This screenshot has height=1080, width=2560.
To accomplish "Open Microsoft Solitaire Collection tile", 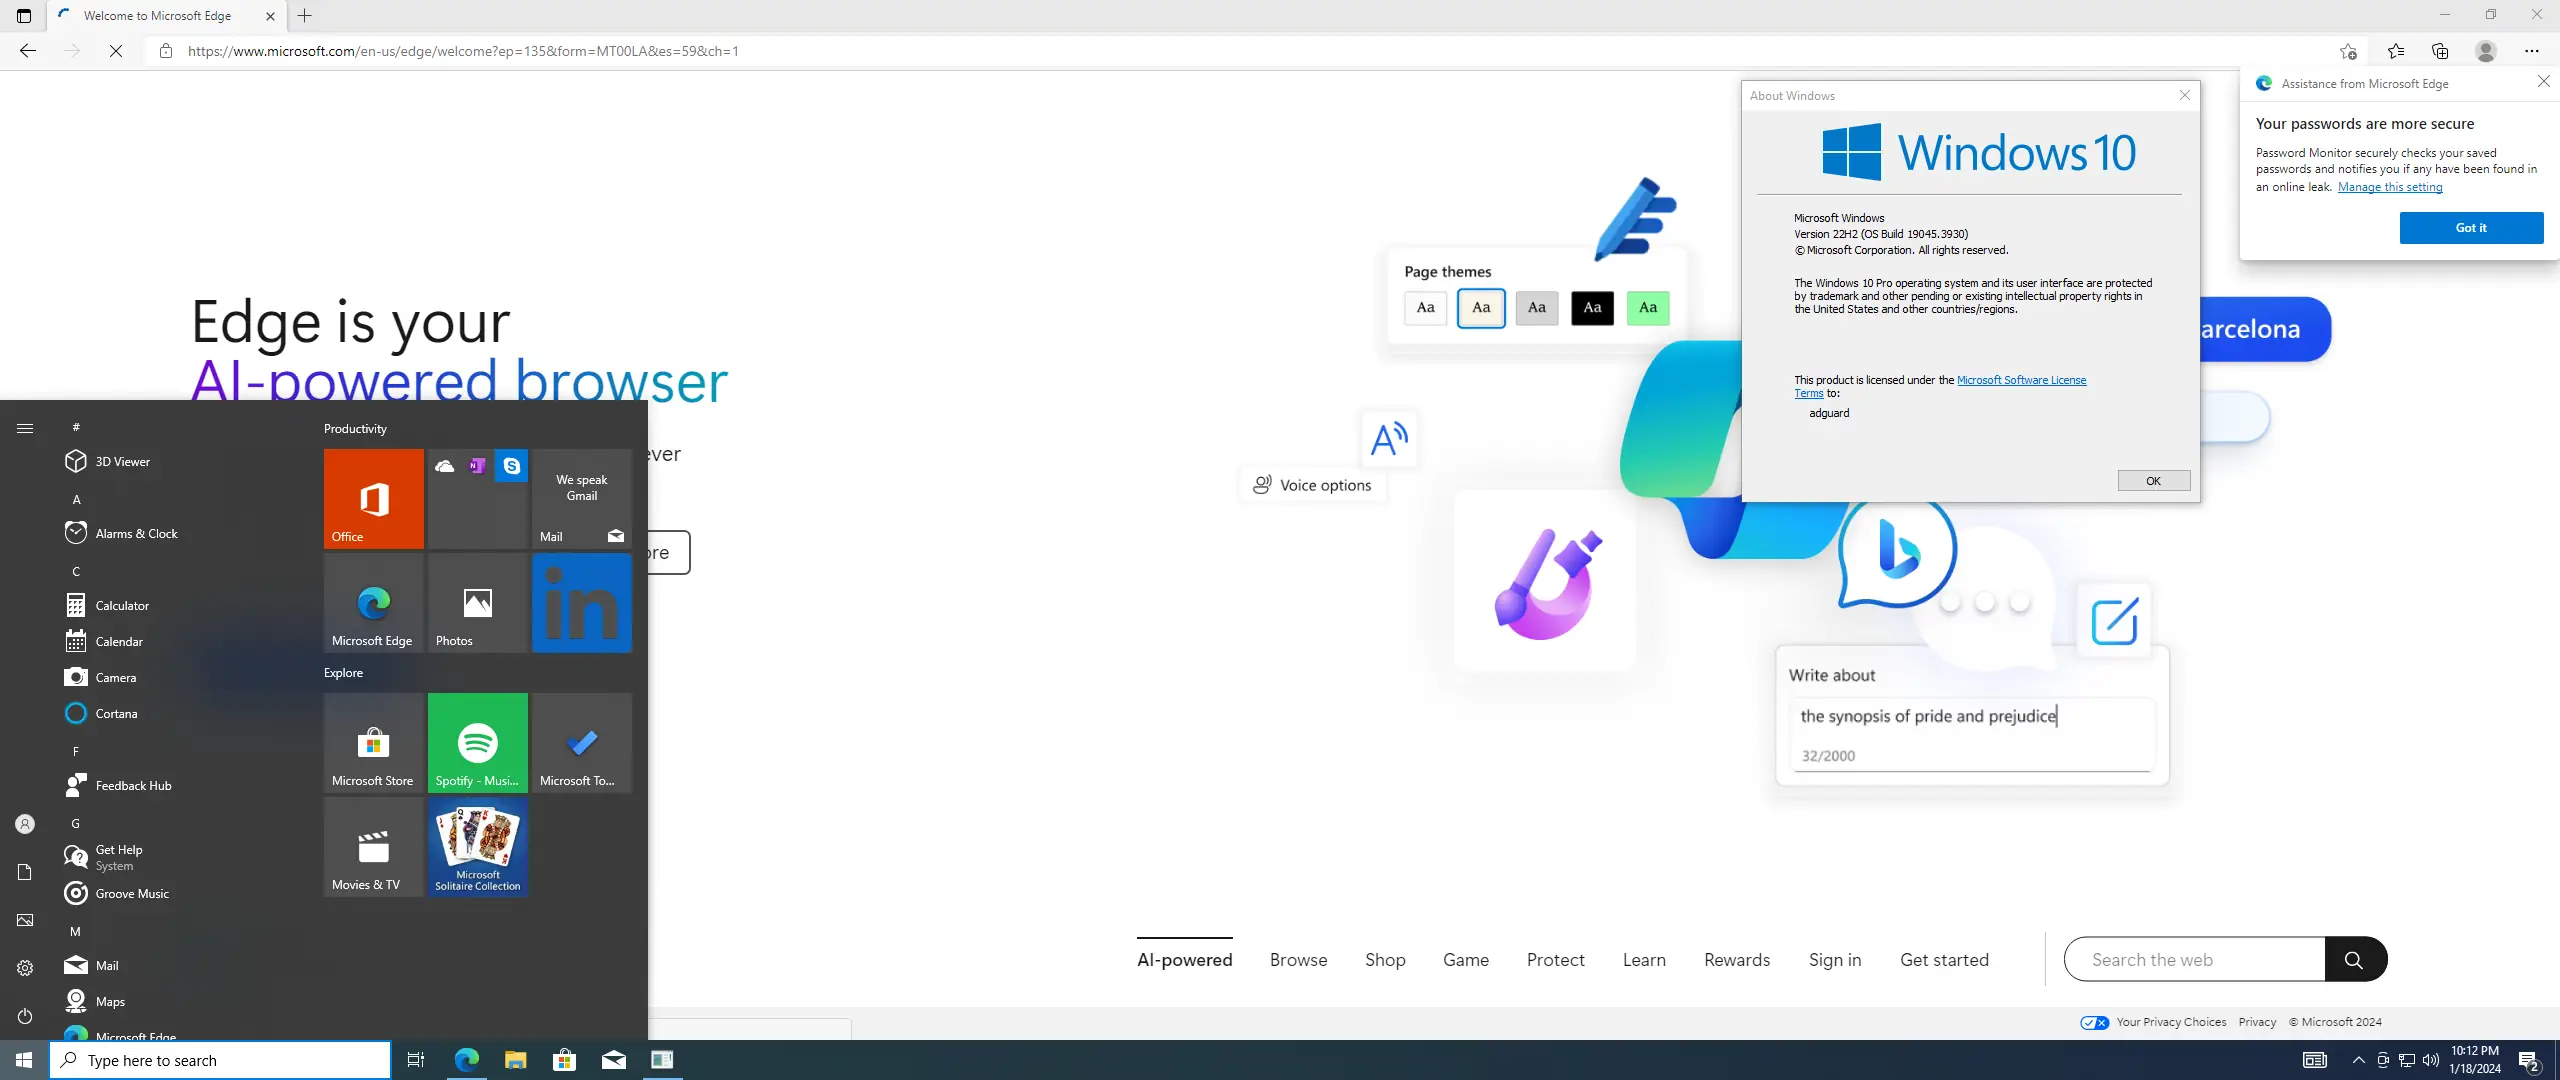I will (477, 846).
